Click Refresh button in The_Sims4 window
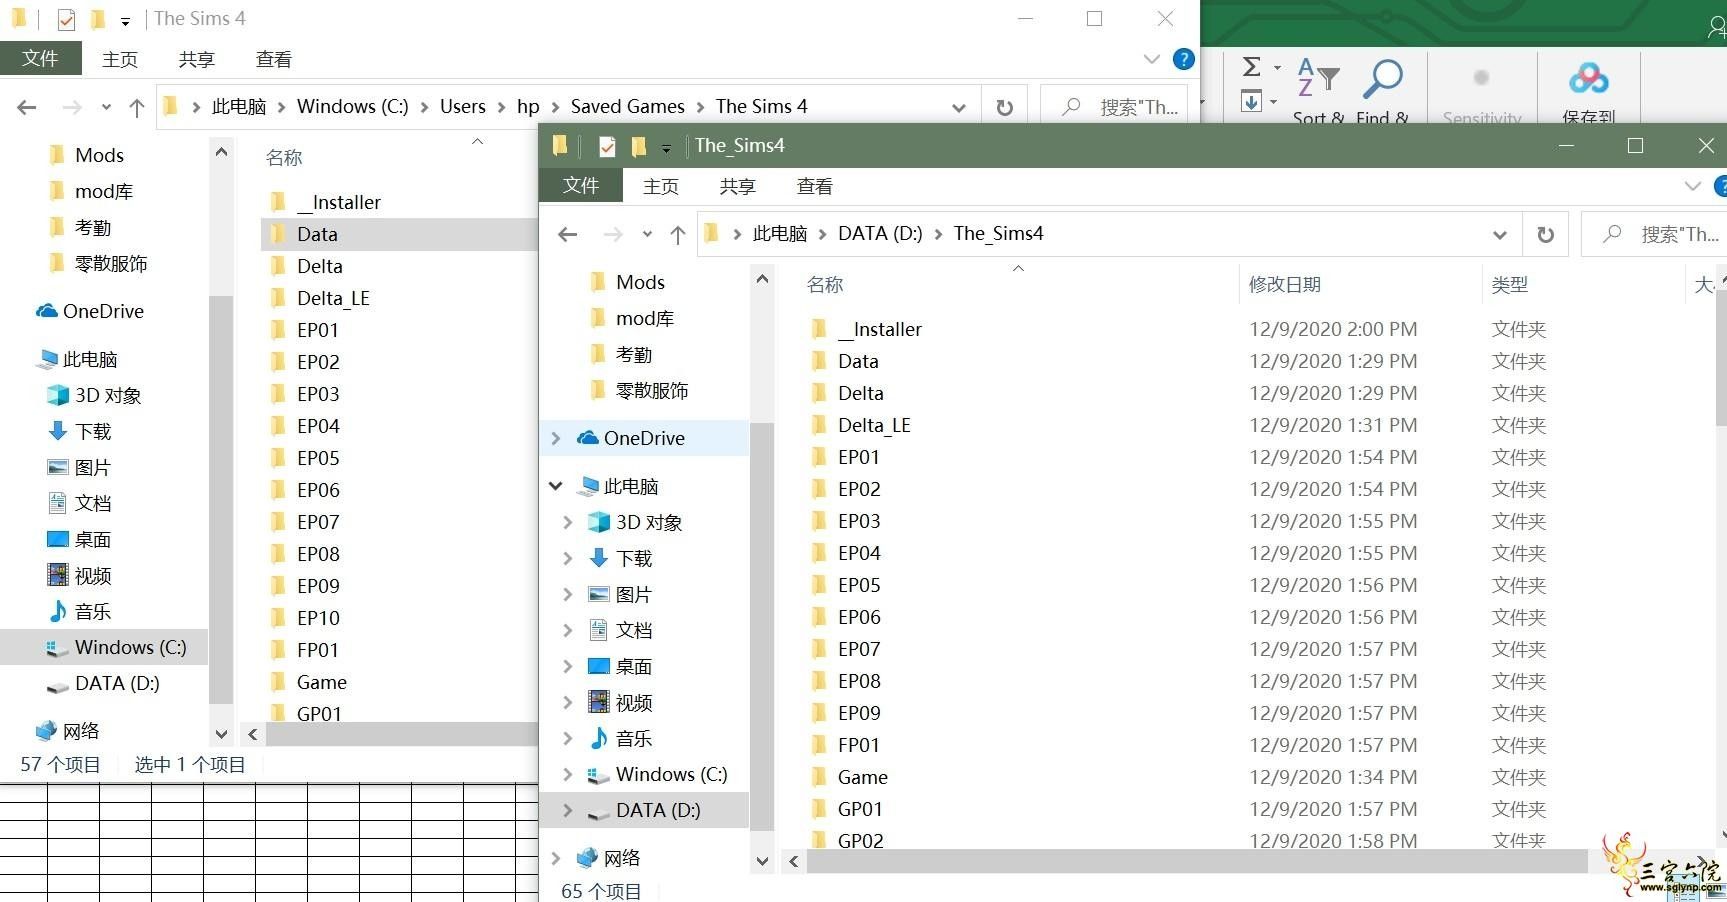The width and height of the screenshot is (1727, 902). (1545, 234)
